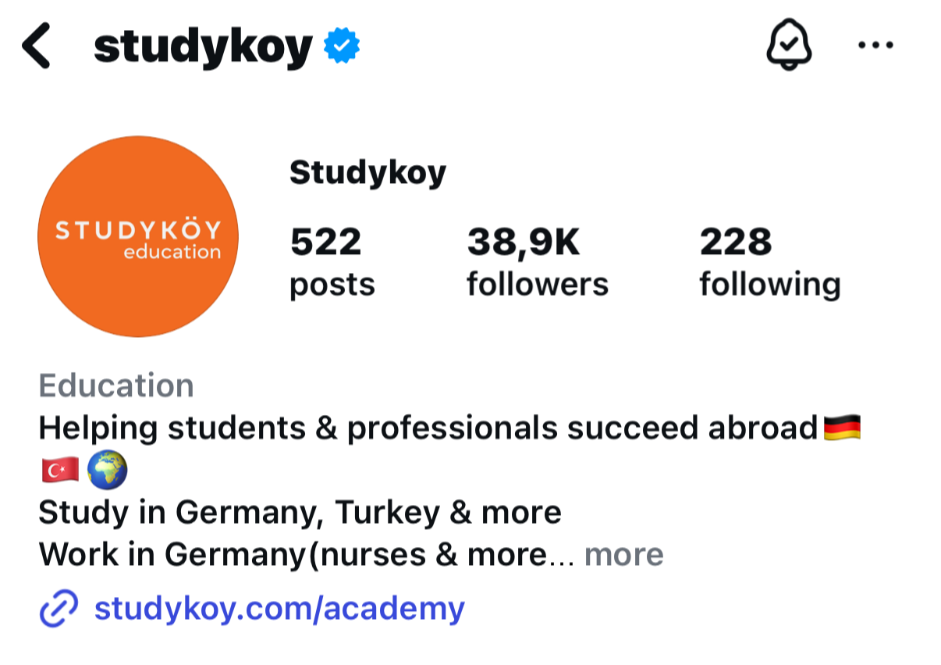
Task: Tap the "Work in Germany(nurses & more" line
Action: [x=293, y=554]
